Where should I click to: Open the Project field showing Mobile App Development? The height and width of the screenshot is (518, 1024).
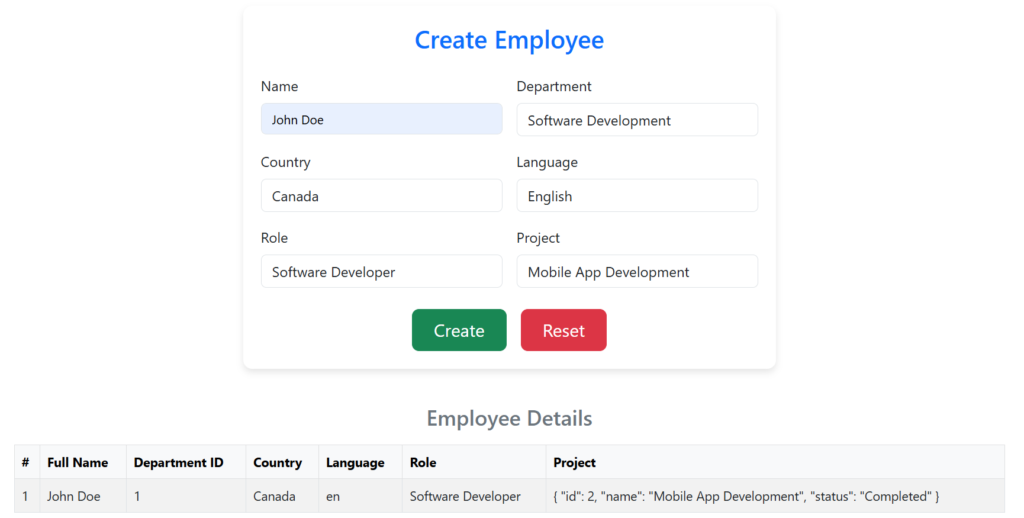click(x=637, y=271)
